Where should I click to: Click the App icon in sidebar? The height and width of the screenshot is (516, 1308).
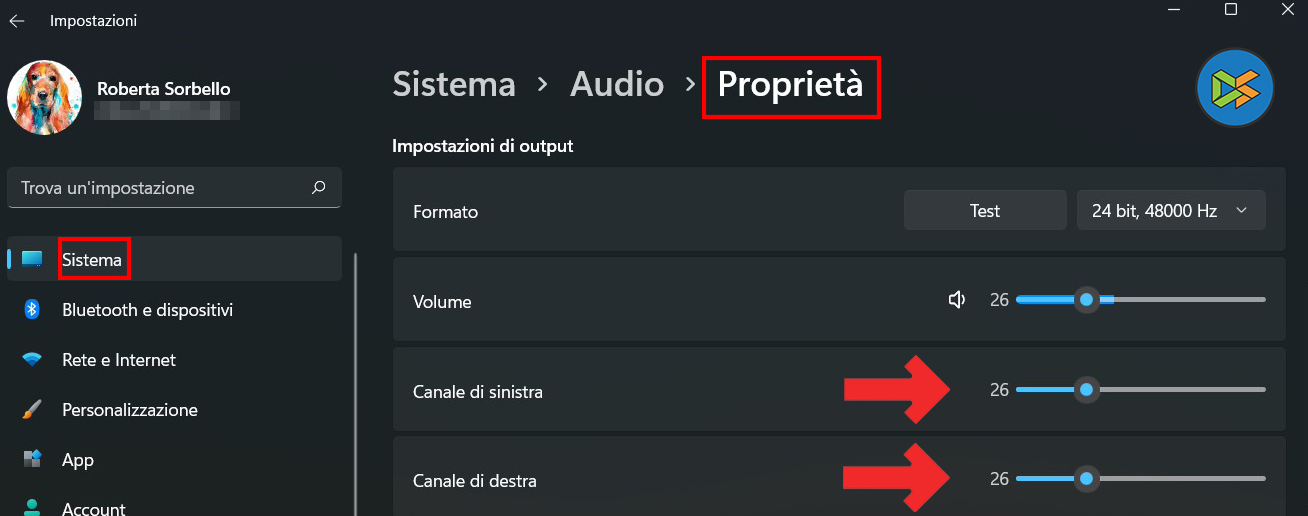pos(32,459)
